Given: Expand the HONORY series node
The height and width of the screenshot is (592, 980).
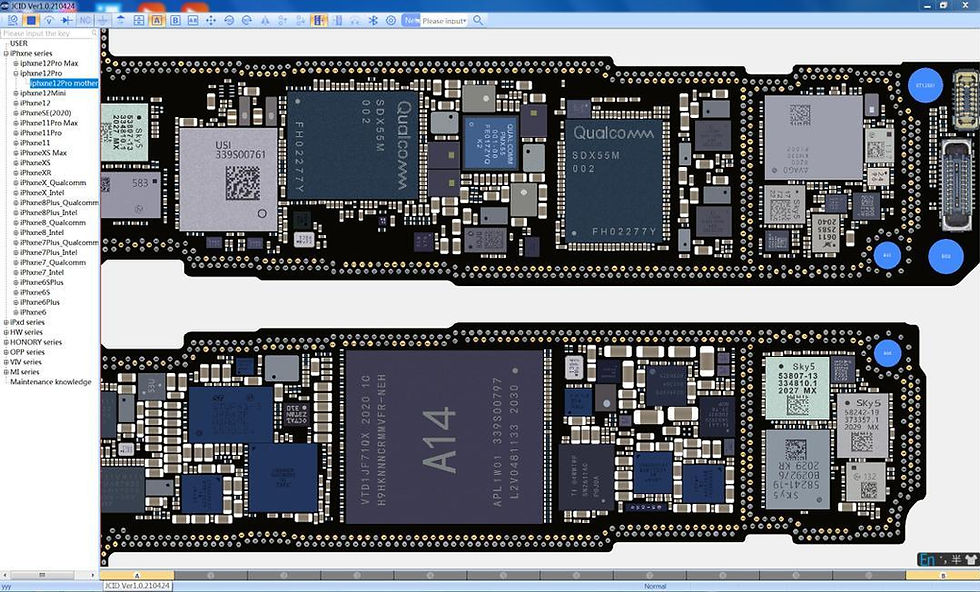Looking at the screenshot, I should point(6,343).
